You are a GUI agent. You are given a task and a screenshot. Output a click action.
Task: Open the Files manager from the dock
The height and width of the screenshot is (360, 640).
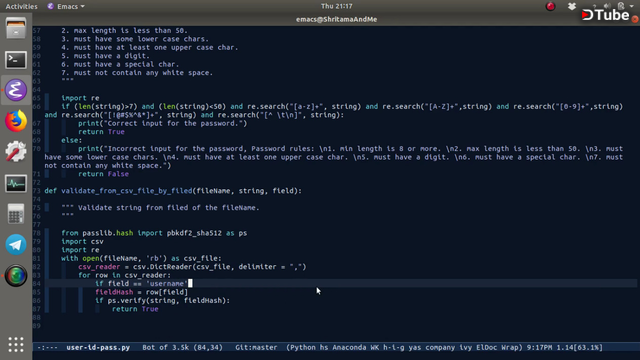tap(16, 29)
